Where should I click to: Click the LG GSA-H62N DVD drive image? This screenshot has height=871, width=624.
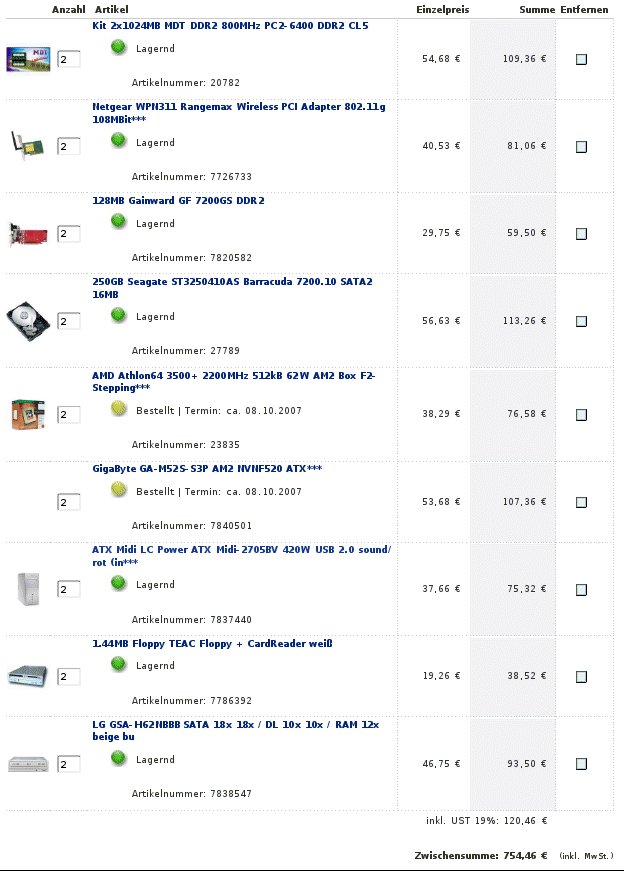click(28, 764)
